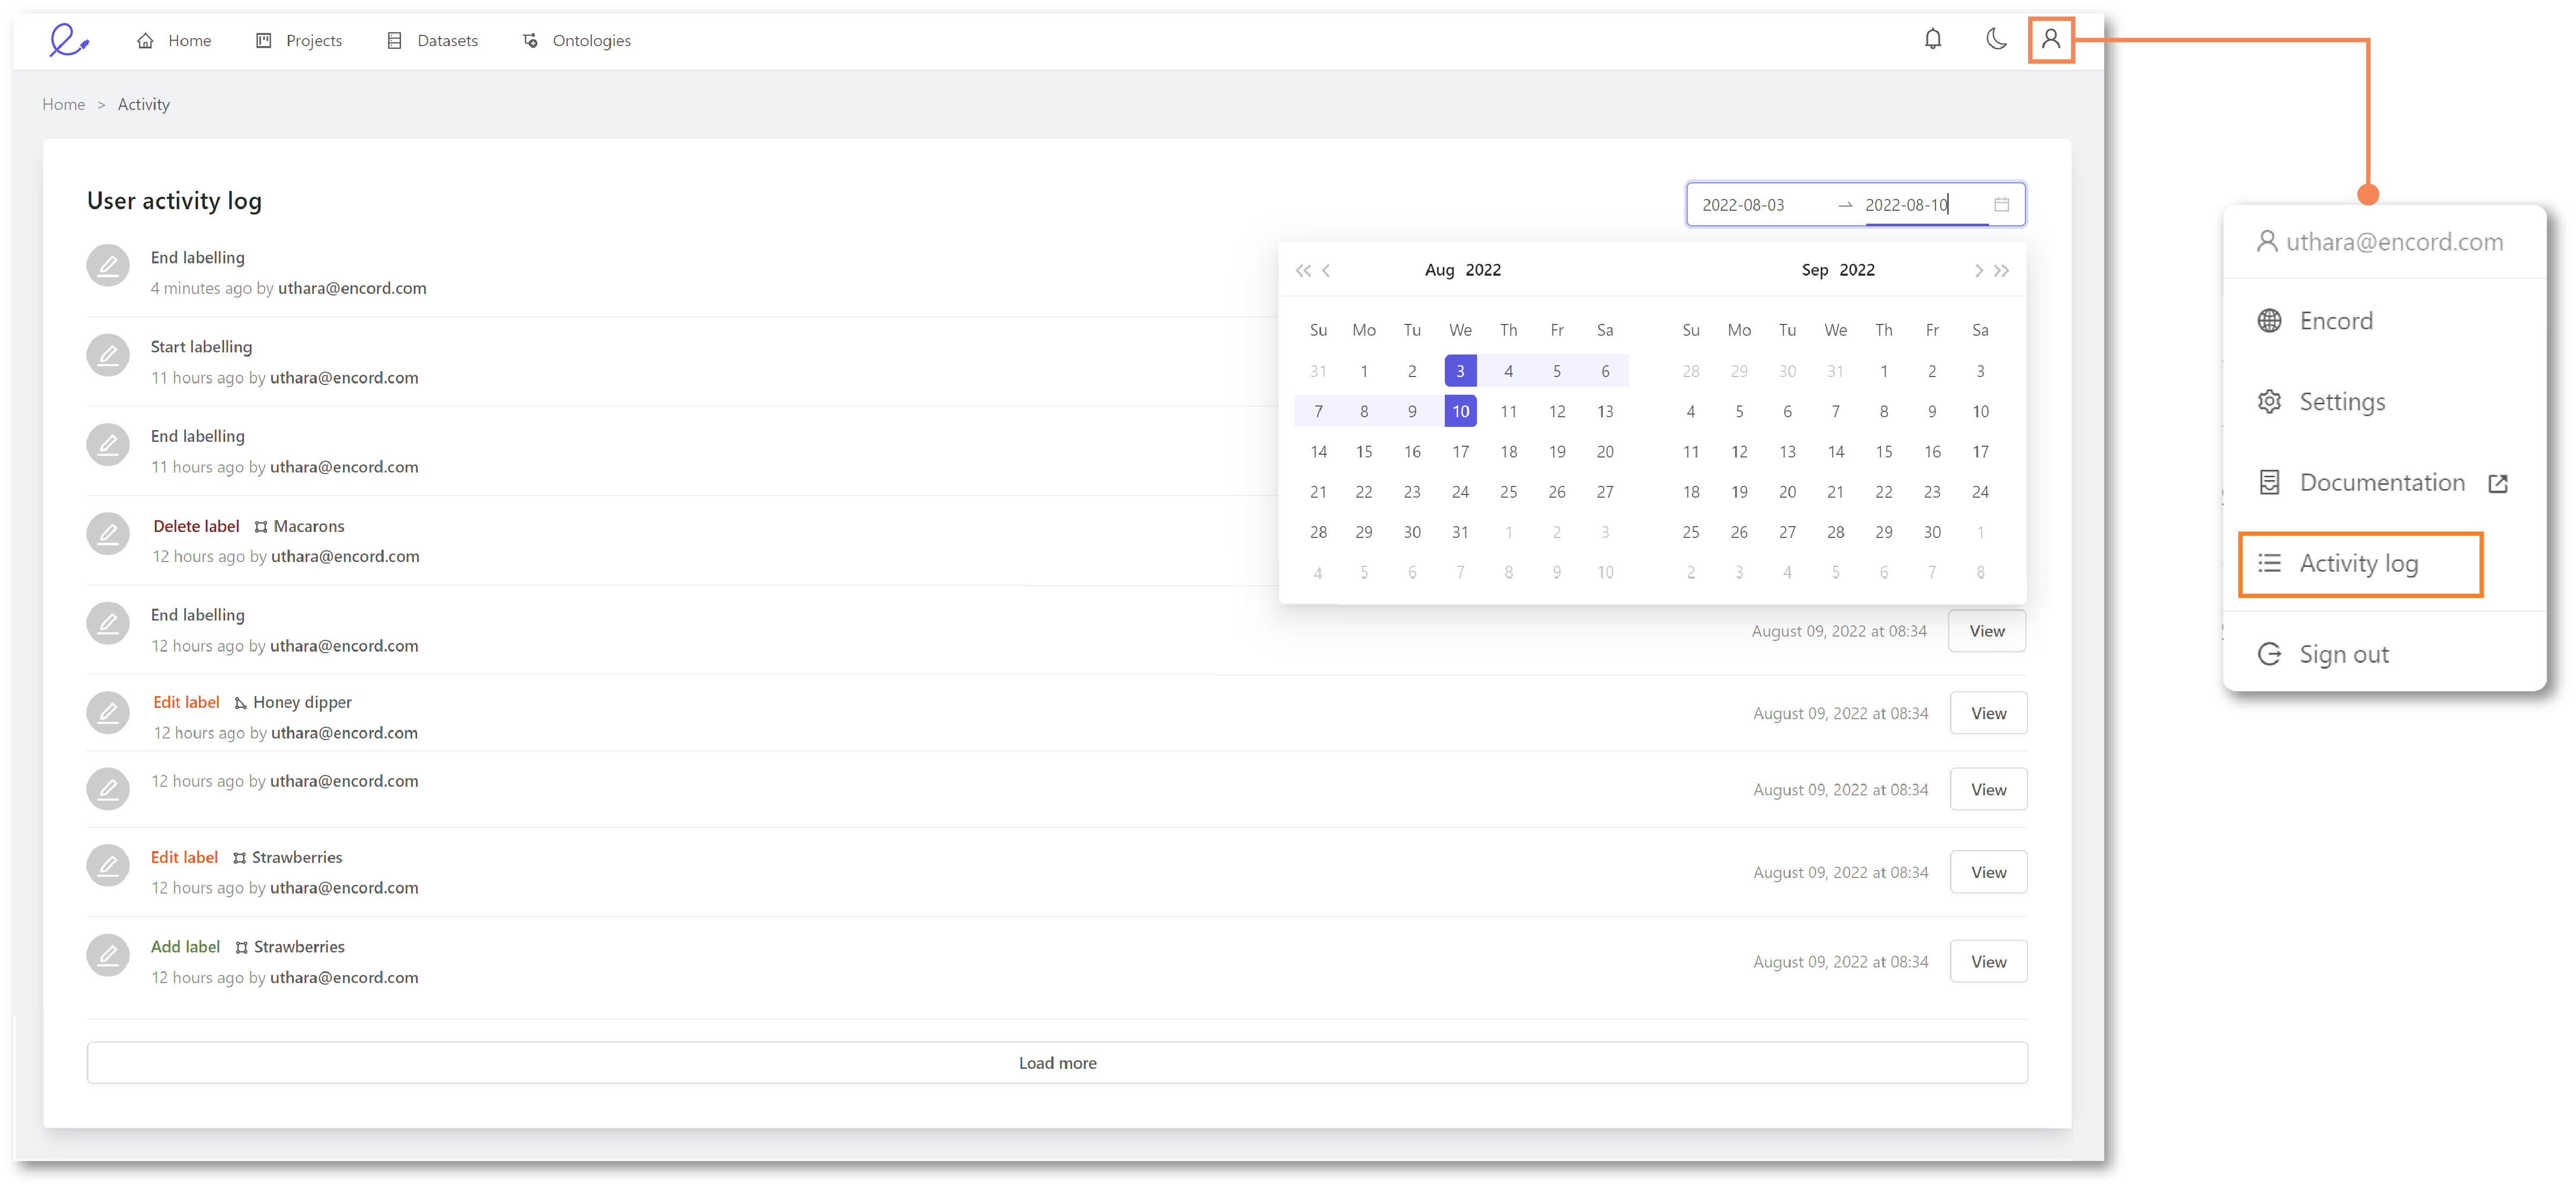This screenshot has height=1189, width=2576.
Task: Open the Ontologies nav item
Action: click(577, 40)
